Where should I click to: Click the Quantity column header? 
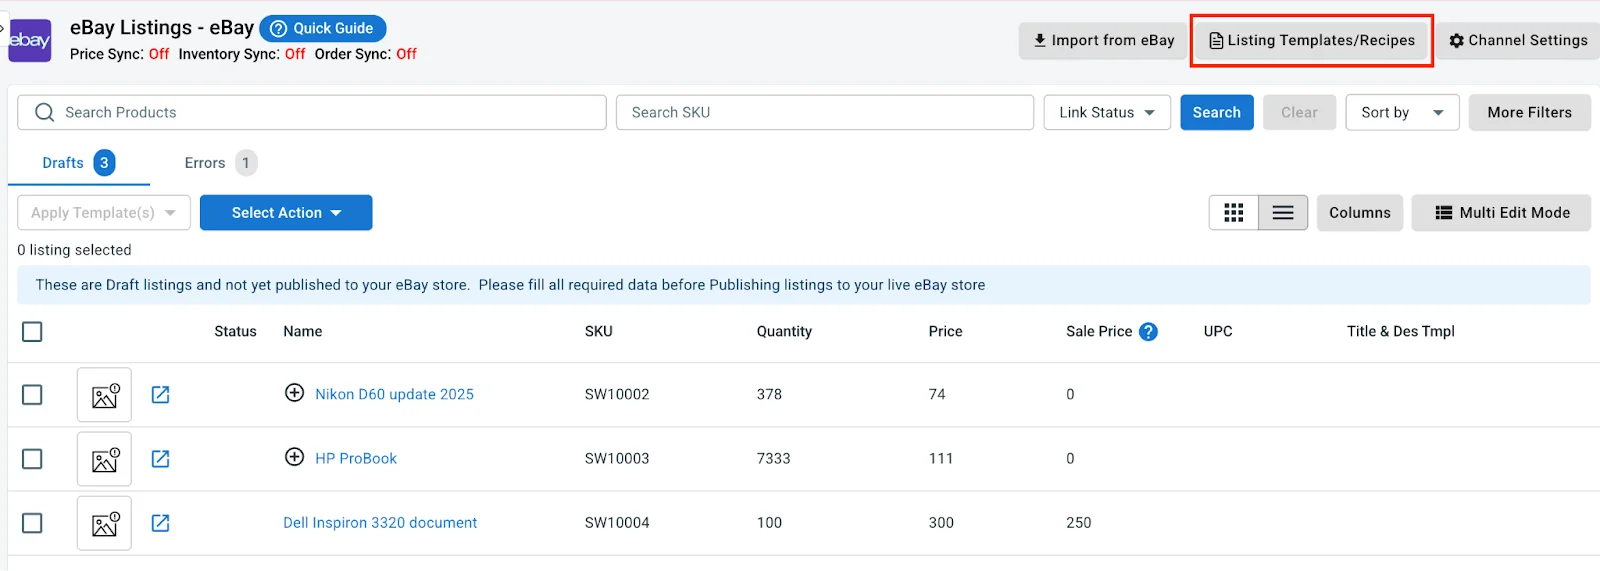click(x=784, y=331)
